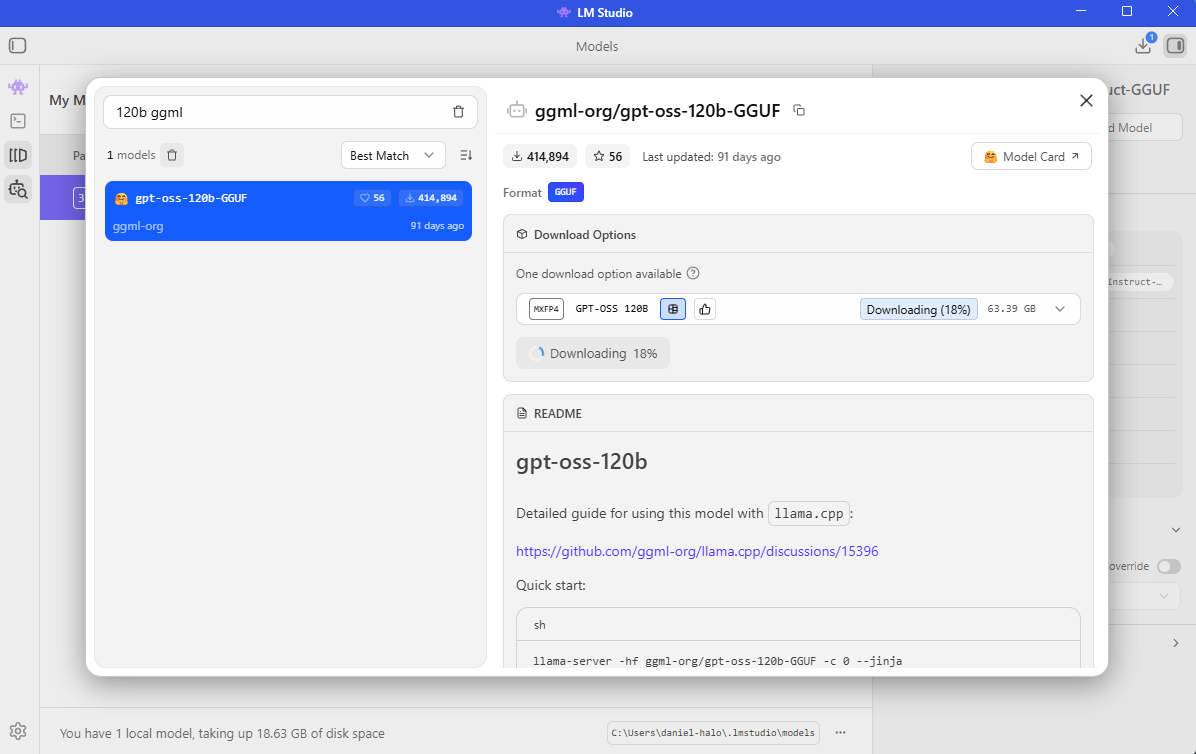Toggle the right sidebar panel
The height and width of the screenshot is (754, 1196).
[1175, 46]
